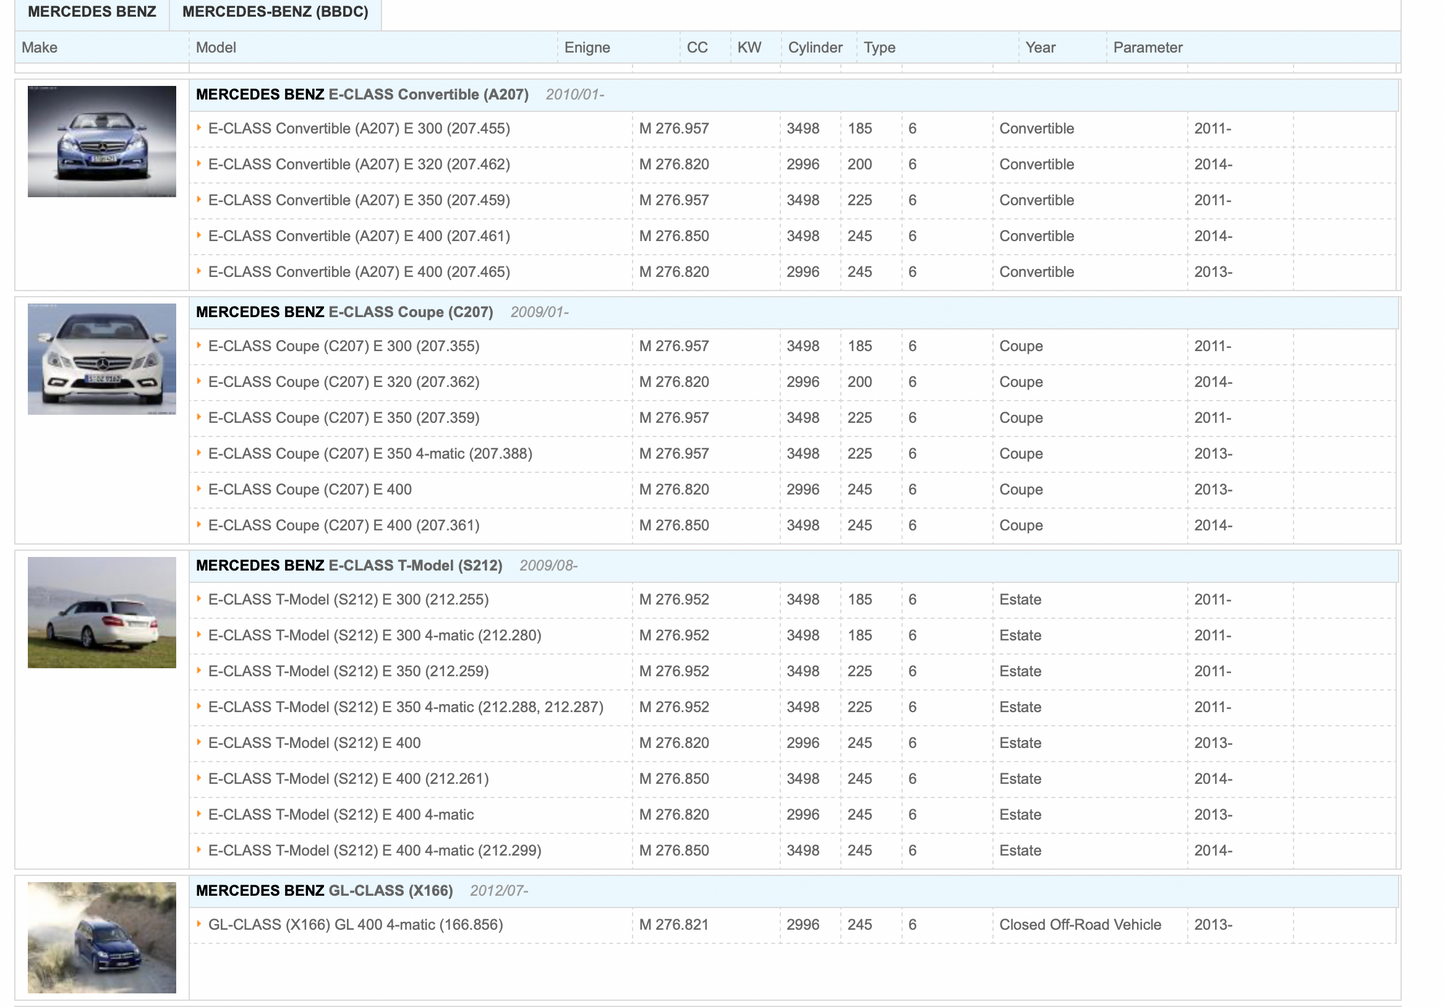Click the Year column header
Viewport: 1445px width, 1007px height.
[x=1041, y=48]
